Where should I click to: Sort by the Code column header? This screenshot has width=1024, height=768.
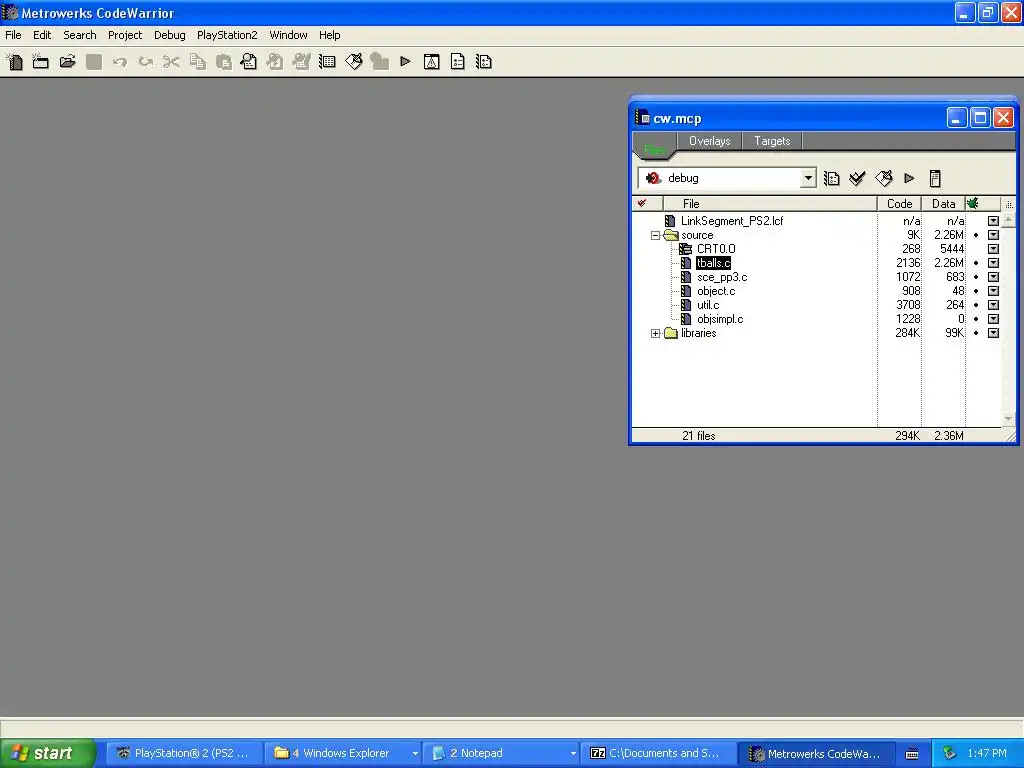[x=899, y=204]
